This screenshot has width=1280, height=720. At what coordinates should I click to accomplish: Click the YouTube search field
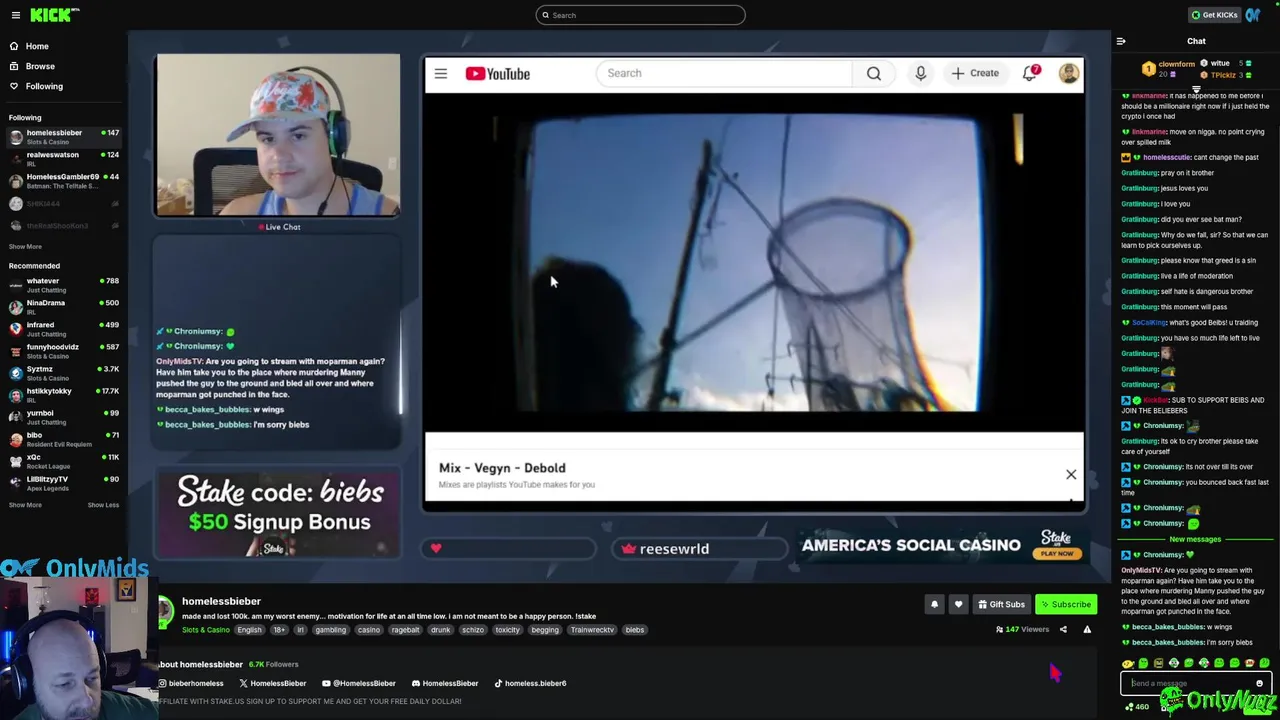[x=725, y=73]
